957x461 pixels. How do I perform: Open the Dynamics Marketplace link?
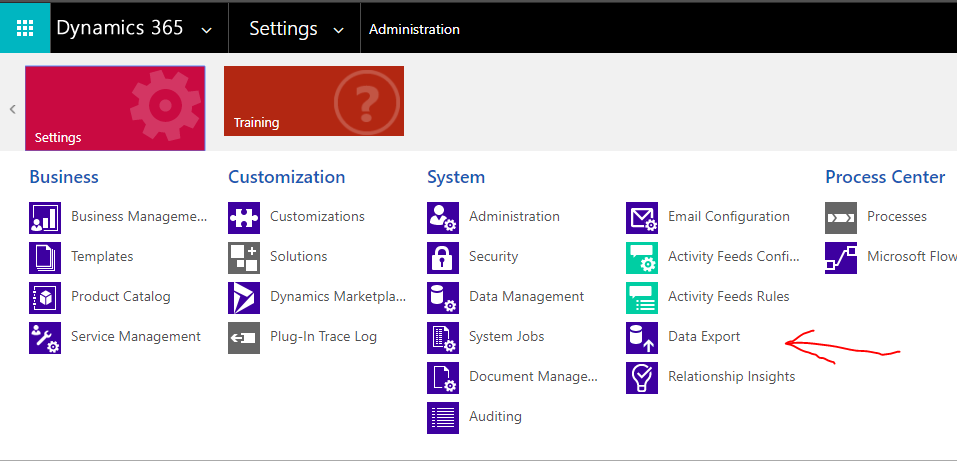338,297
